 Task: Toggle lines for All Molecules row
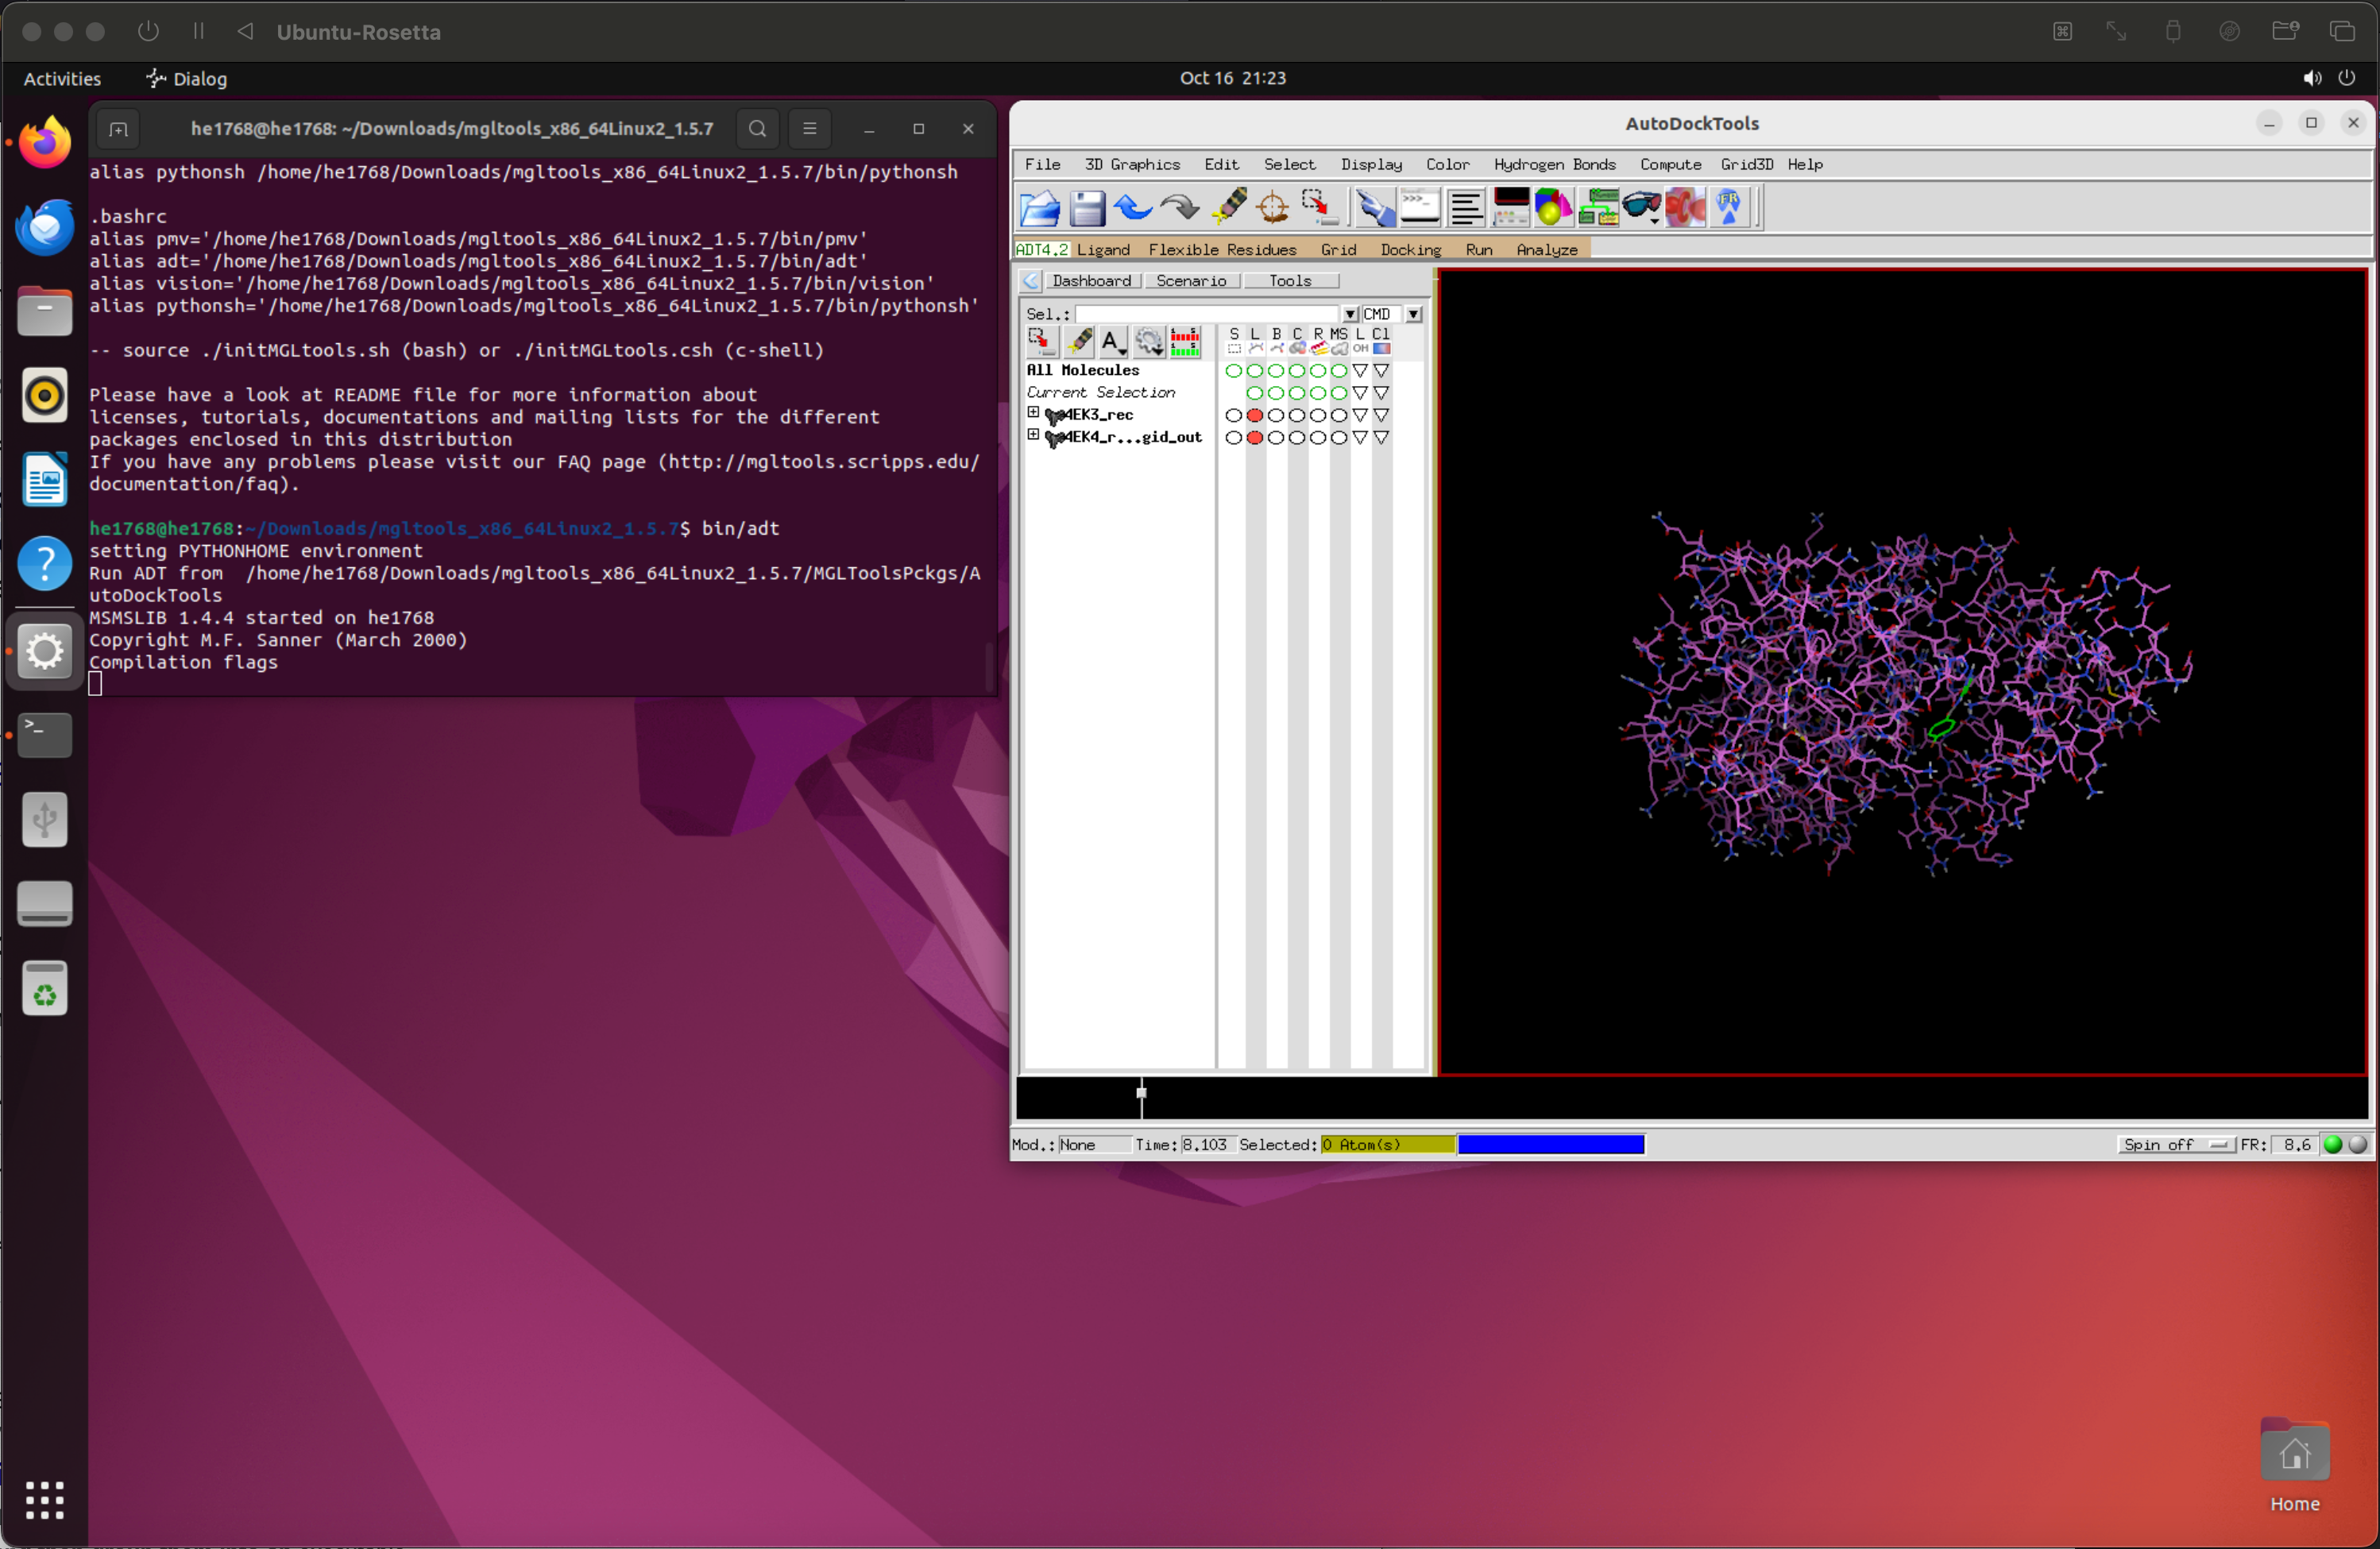click(1254, 371)
